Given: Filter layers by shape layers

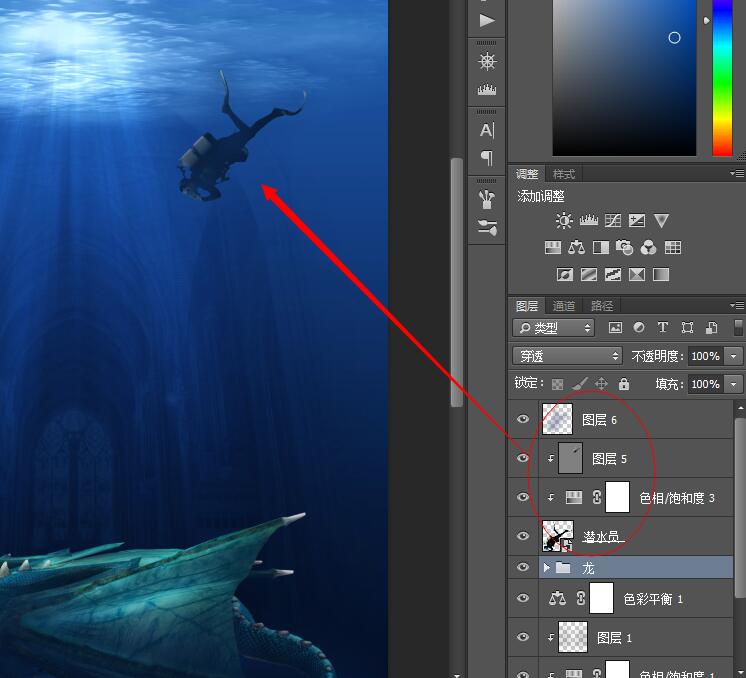Looking at the screenshot, I should coord(687,327).
